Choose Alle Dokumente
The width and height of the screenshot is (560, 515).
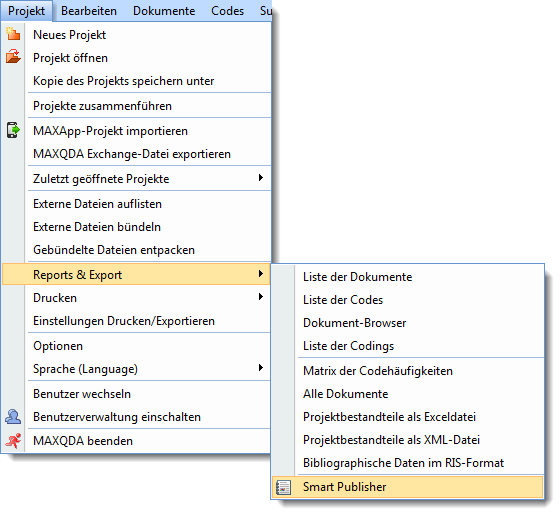(x=408, y=394)
